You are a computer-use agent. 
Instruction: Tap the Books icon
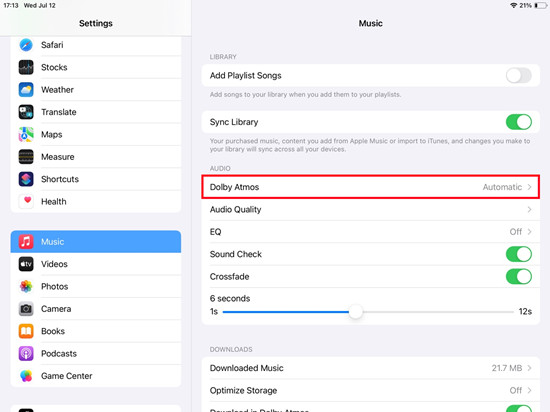[26, 331]
